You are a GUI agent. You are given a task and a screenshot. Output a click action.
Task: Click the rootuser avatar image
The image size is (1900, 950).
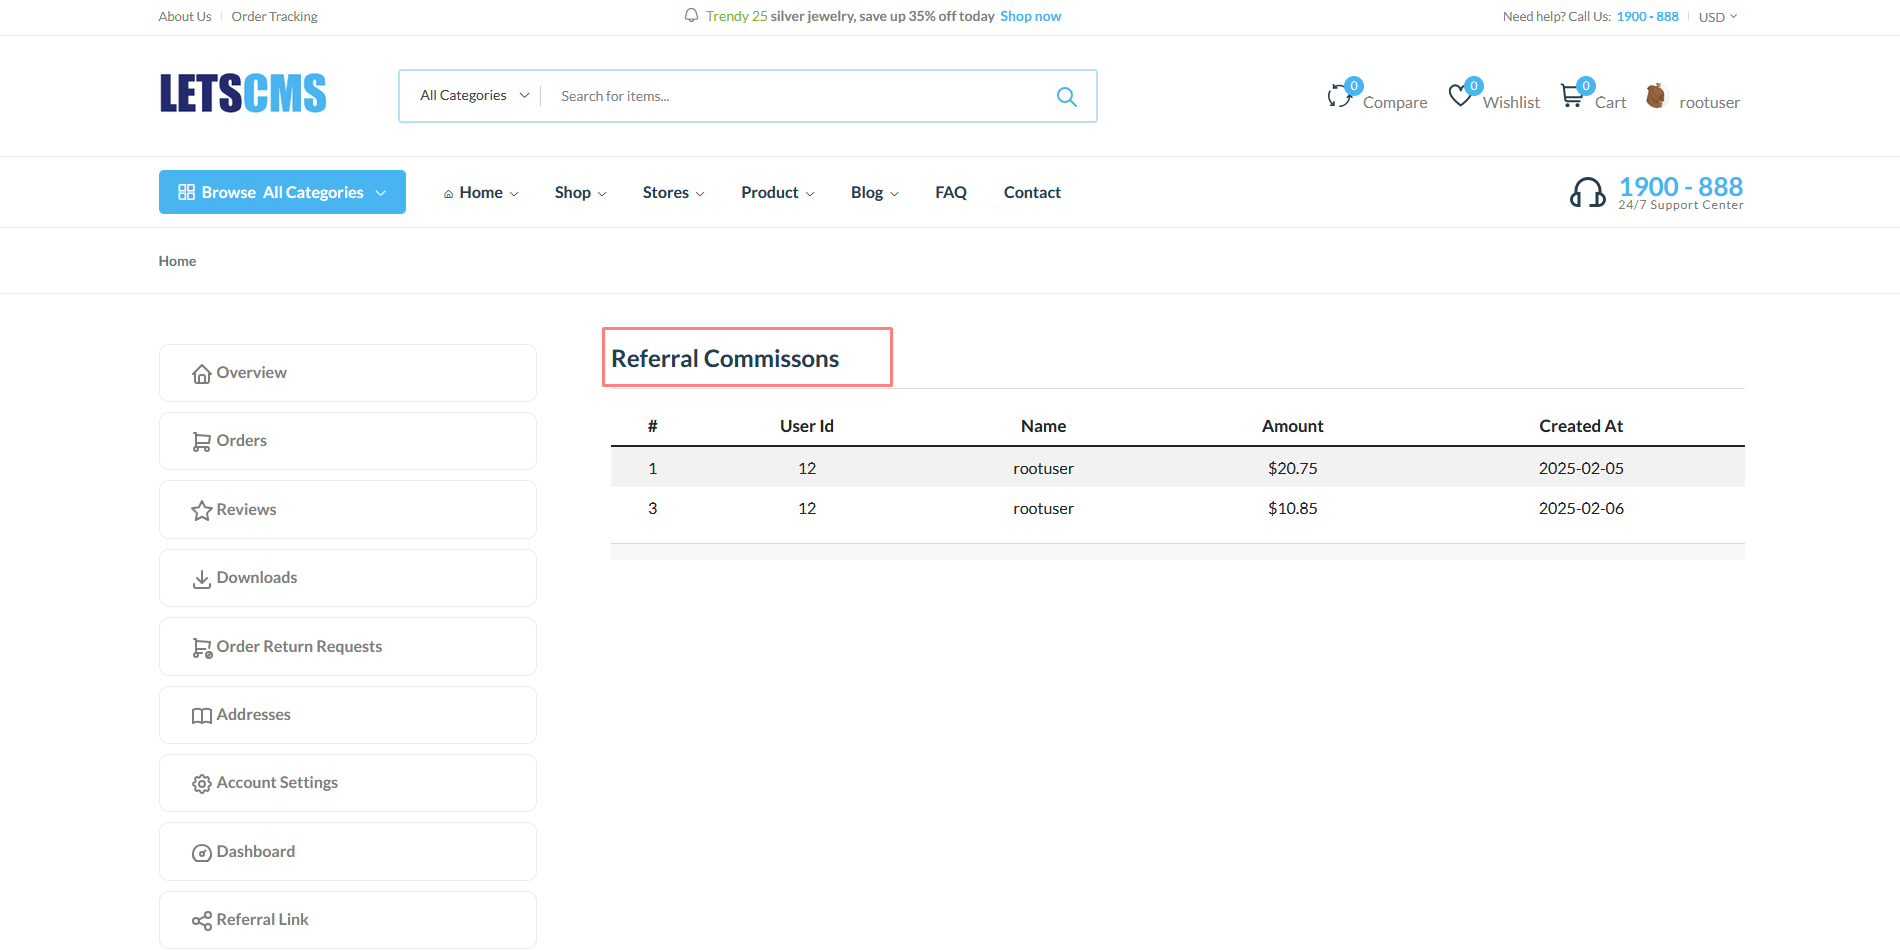click(x=1656, y=96)
